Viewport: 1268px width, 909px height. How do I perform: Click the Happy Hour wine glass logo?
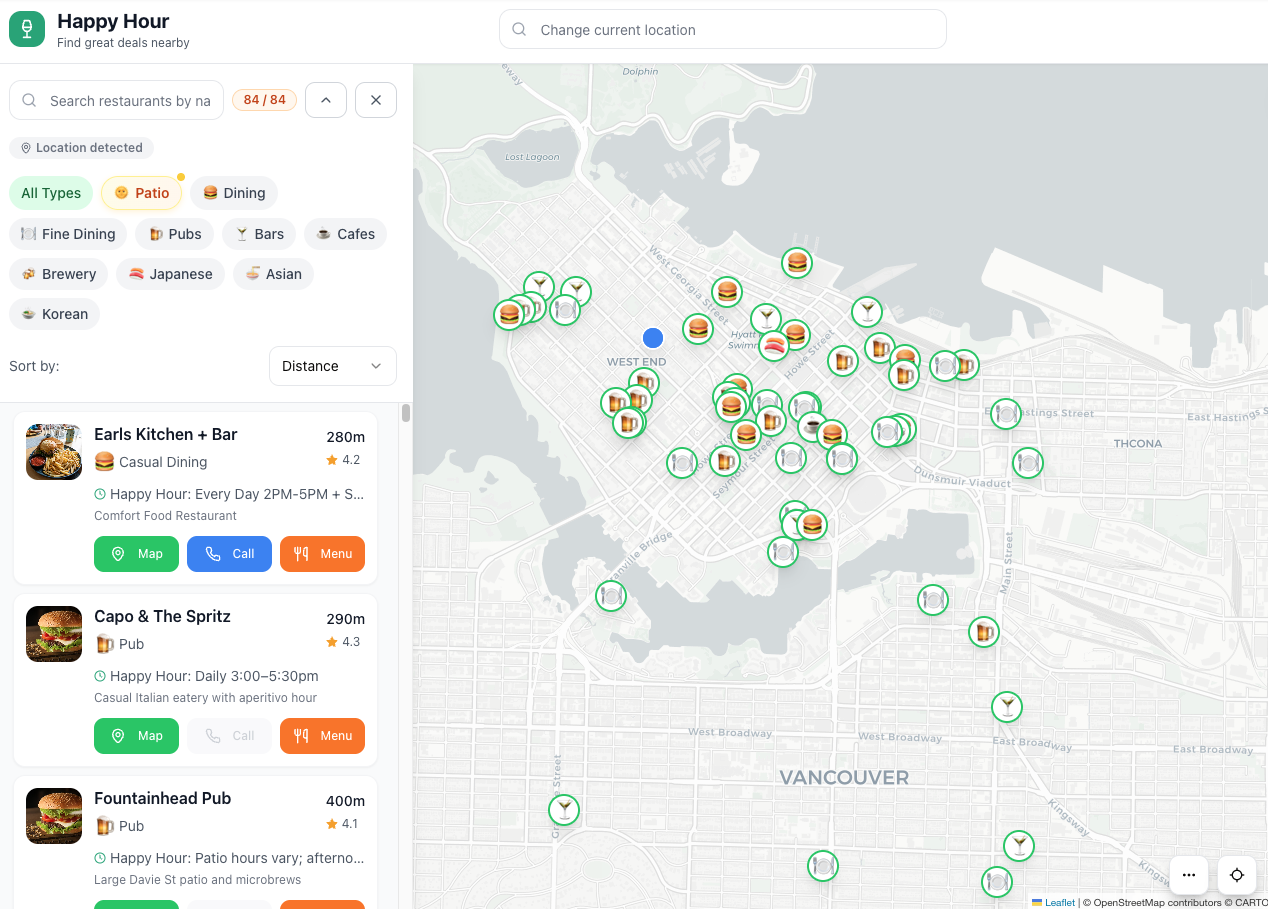point(27,29)
